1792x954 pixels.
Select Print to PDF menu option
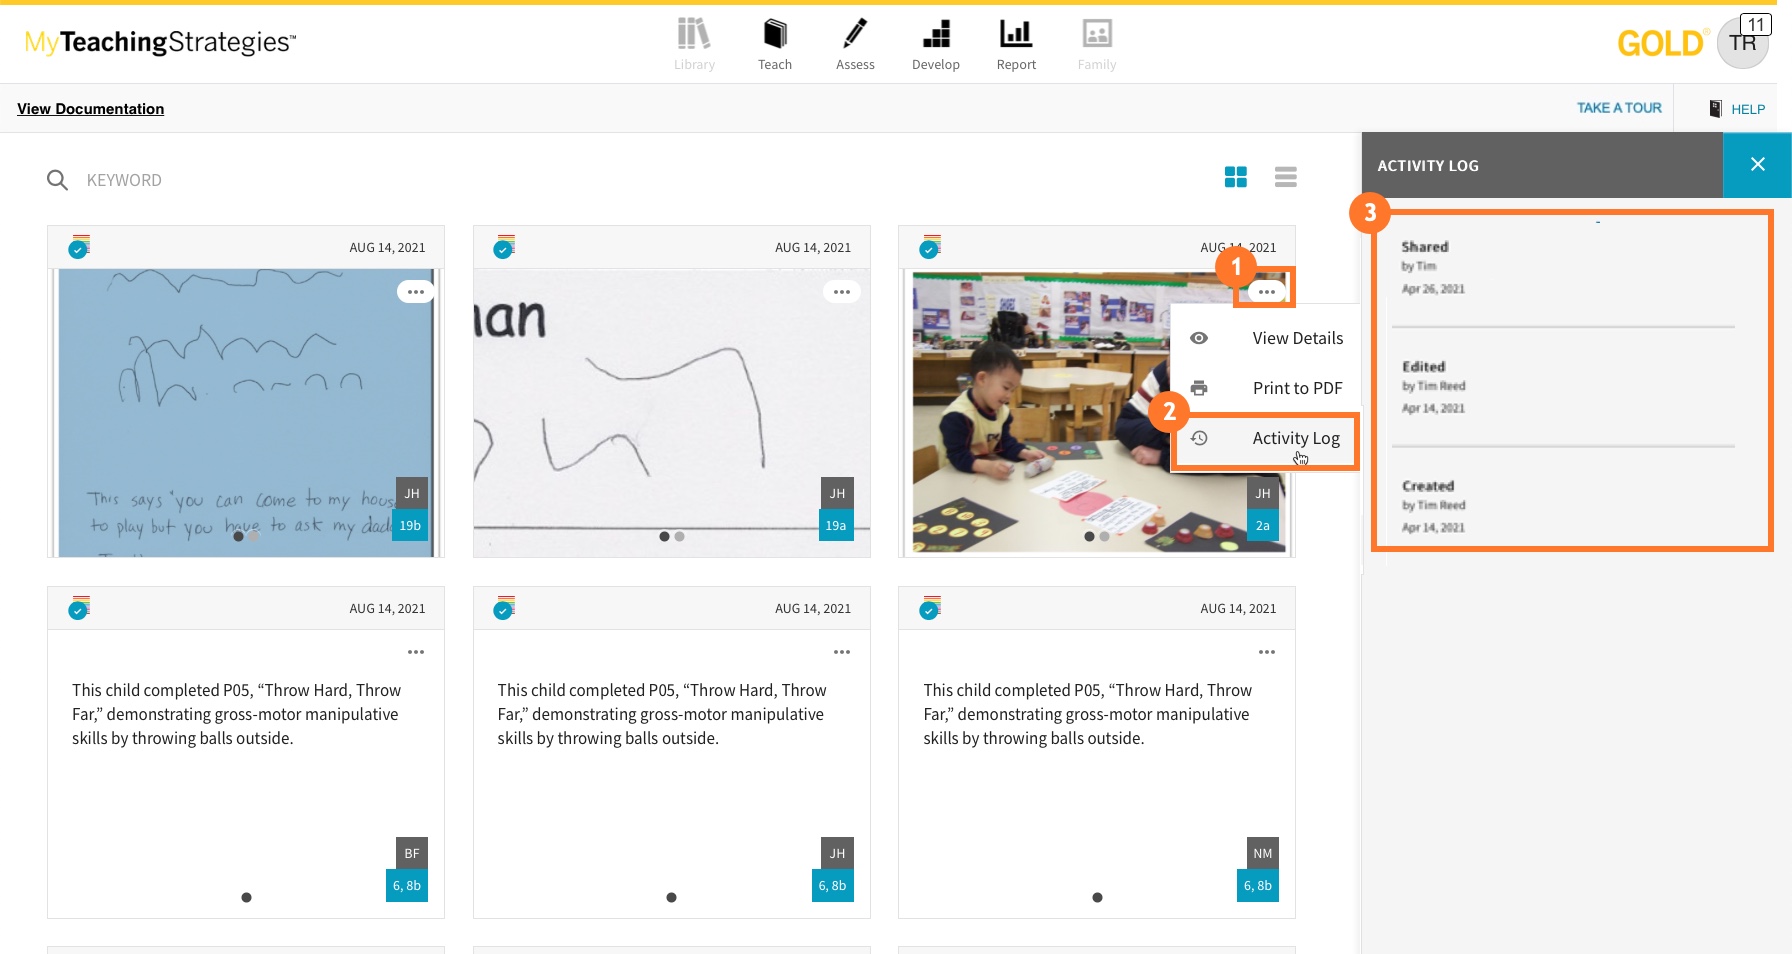[1297, 388]
